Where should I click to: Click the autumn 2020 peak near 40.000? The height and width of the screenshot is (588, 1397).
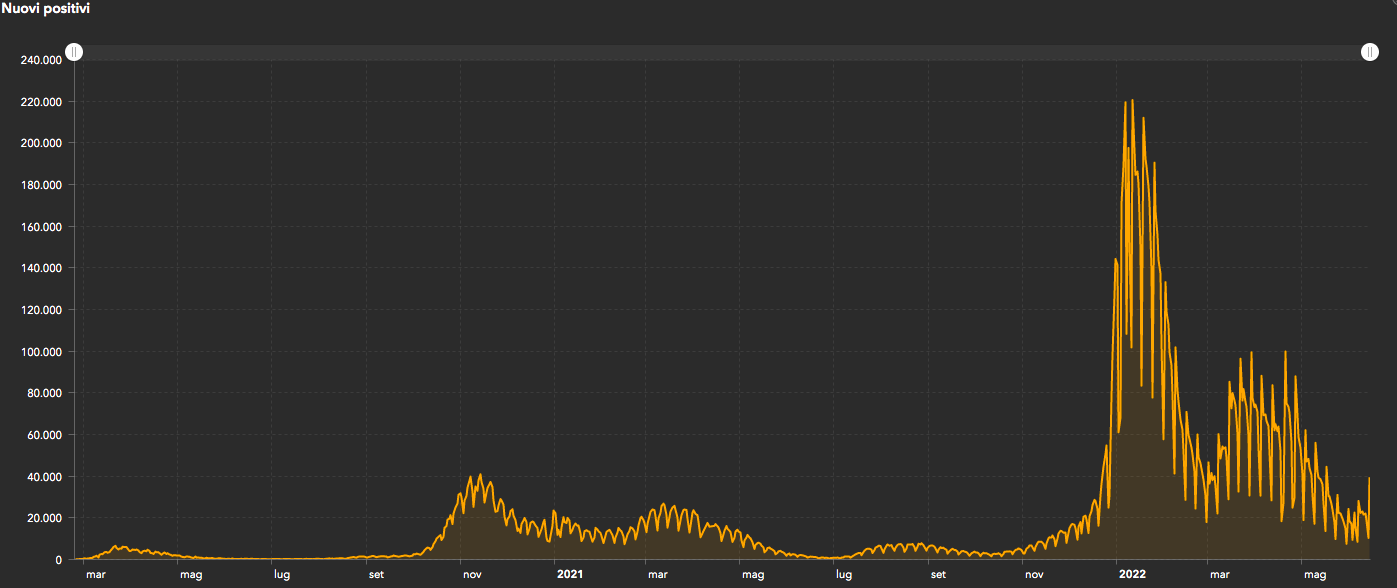pos(480,476)
